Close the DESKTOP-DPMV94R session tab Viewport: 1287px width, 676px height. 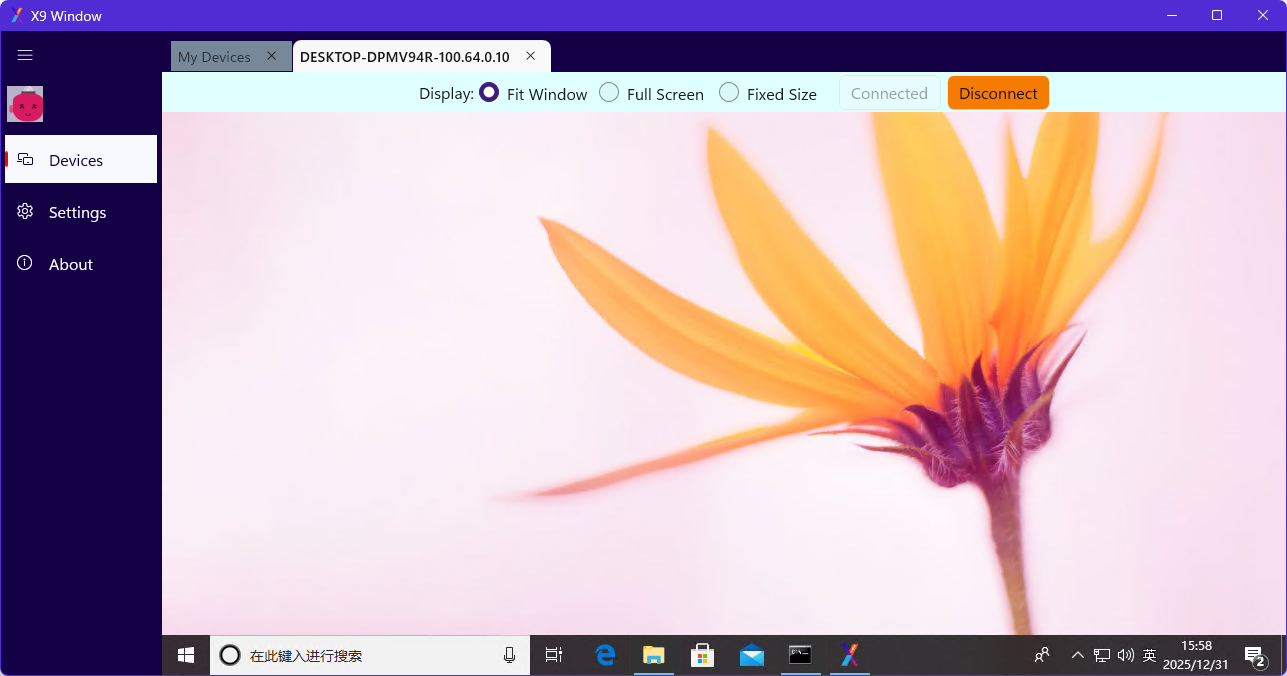tap(531, 56)
